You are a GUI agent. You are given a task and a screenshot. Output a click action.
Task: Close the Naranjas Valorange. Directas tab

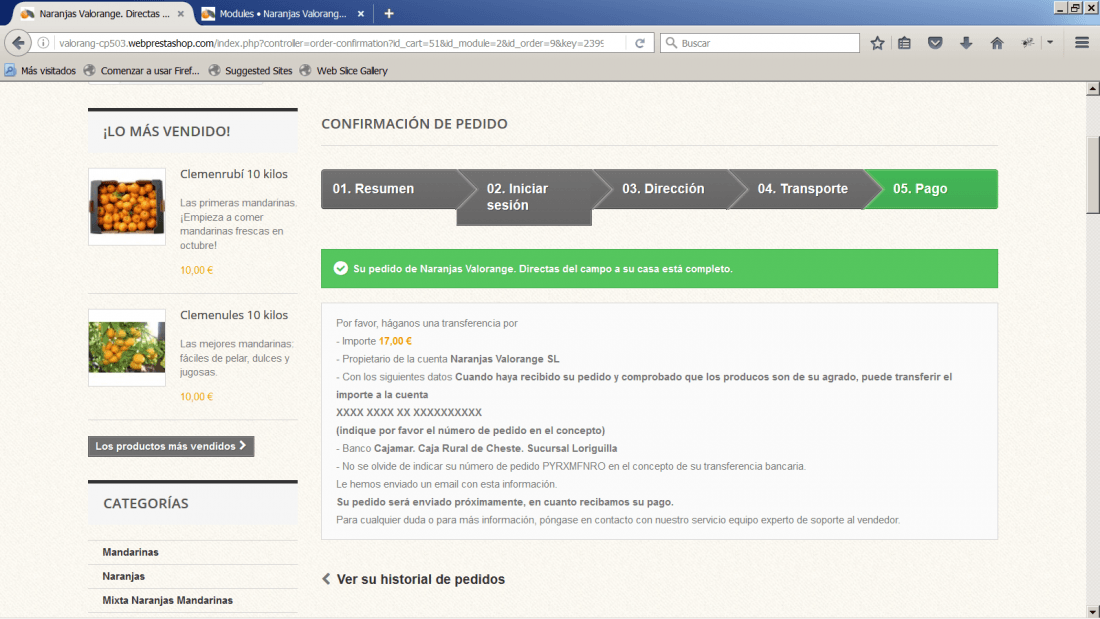pyautogui.click(x=181, y=13)
